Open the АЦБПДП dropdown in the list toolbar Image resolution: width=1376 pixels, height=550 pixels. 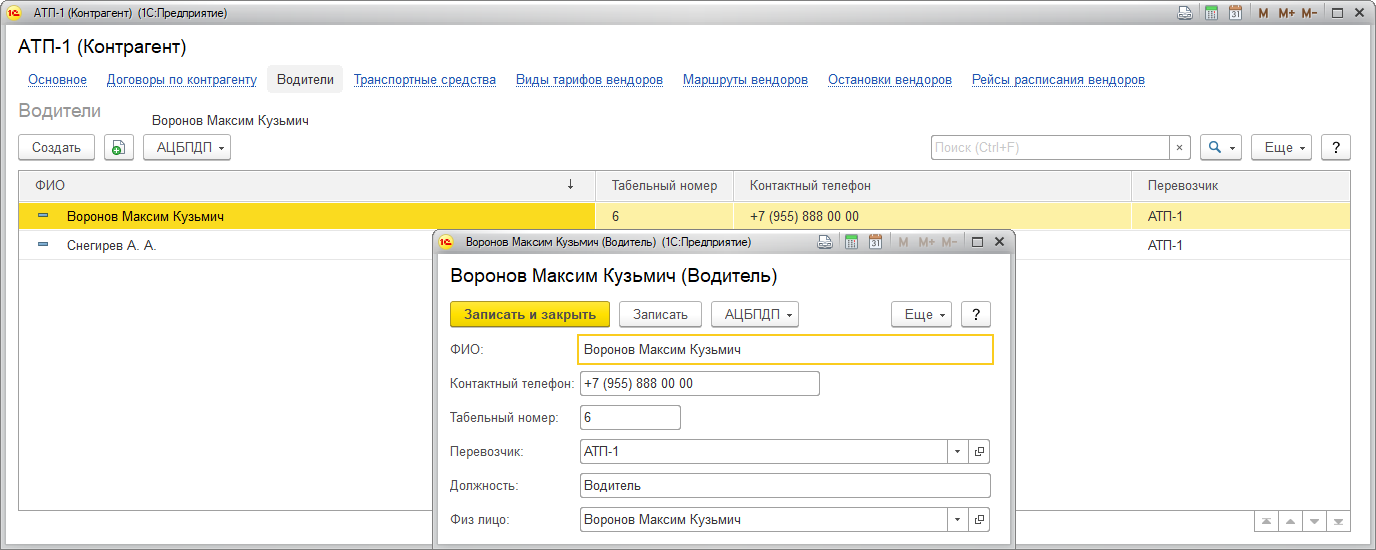coord(187,147)
